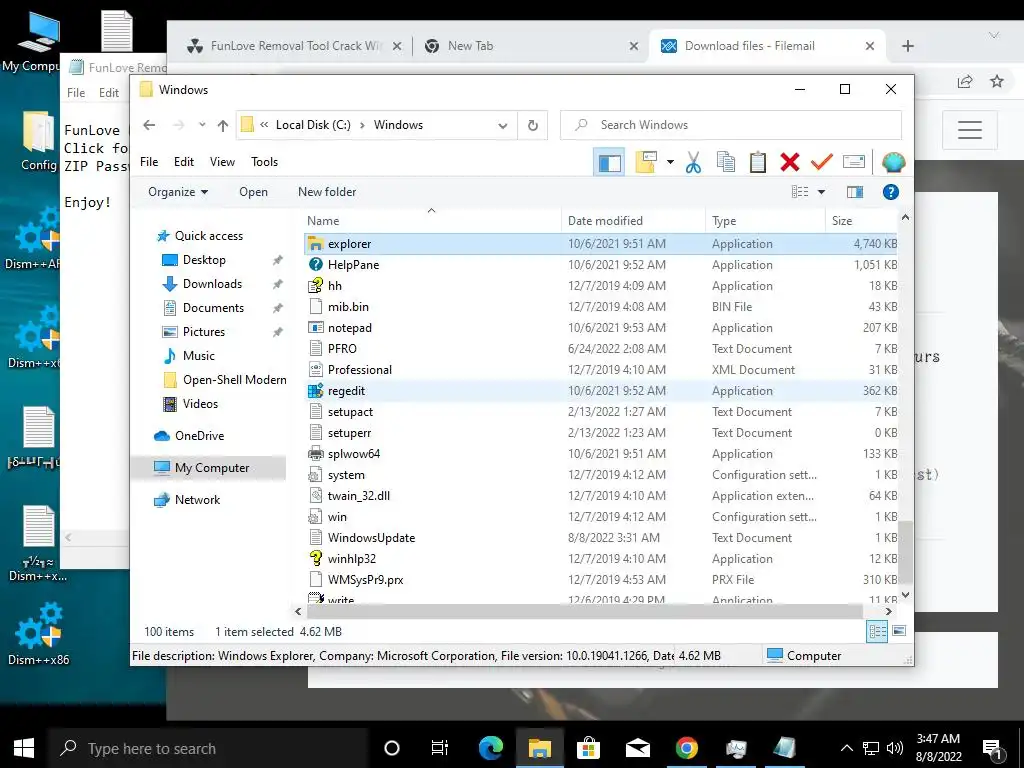Open a new browser tab with plus
The image size is (1024, 768).
pyautogui.click(x=908, y=46)
